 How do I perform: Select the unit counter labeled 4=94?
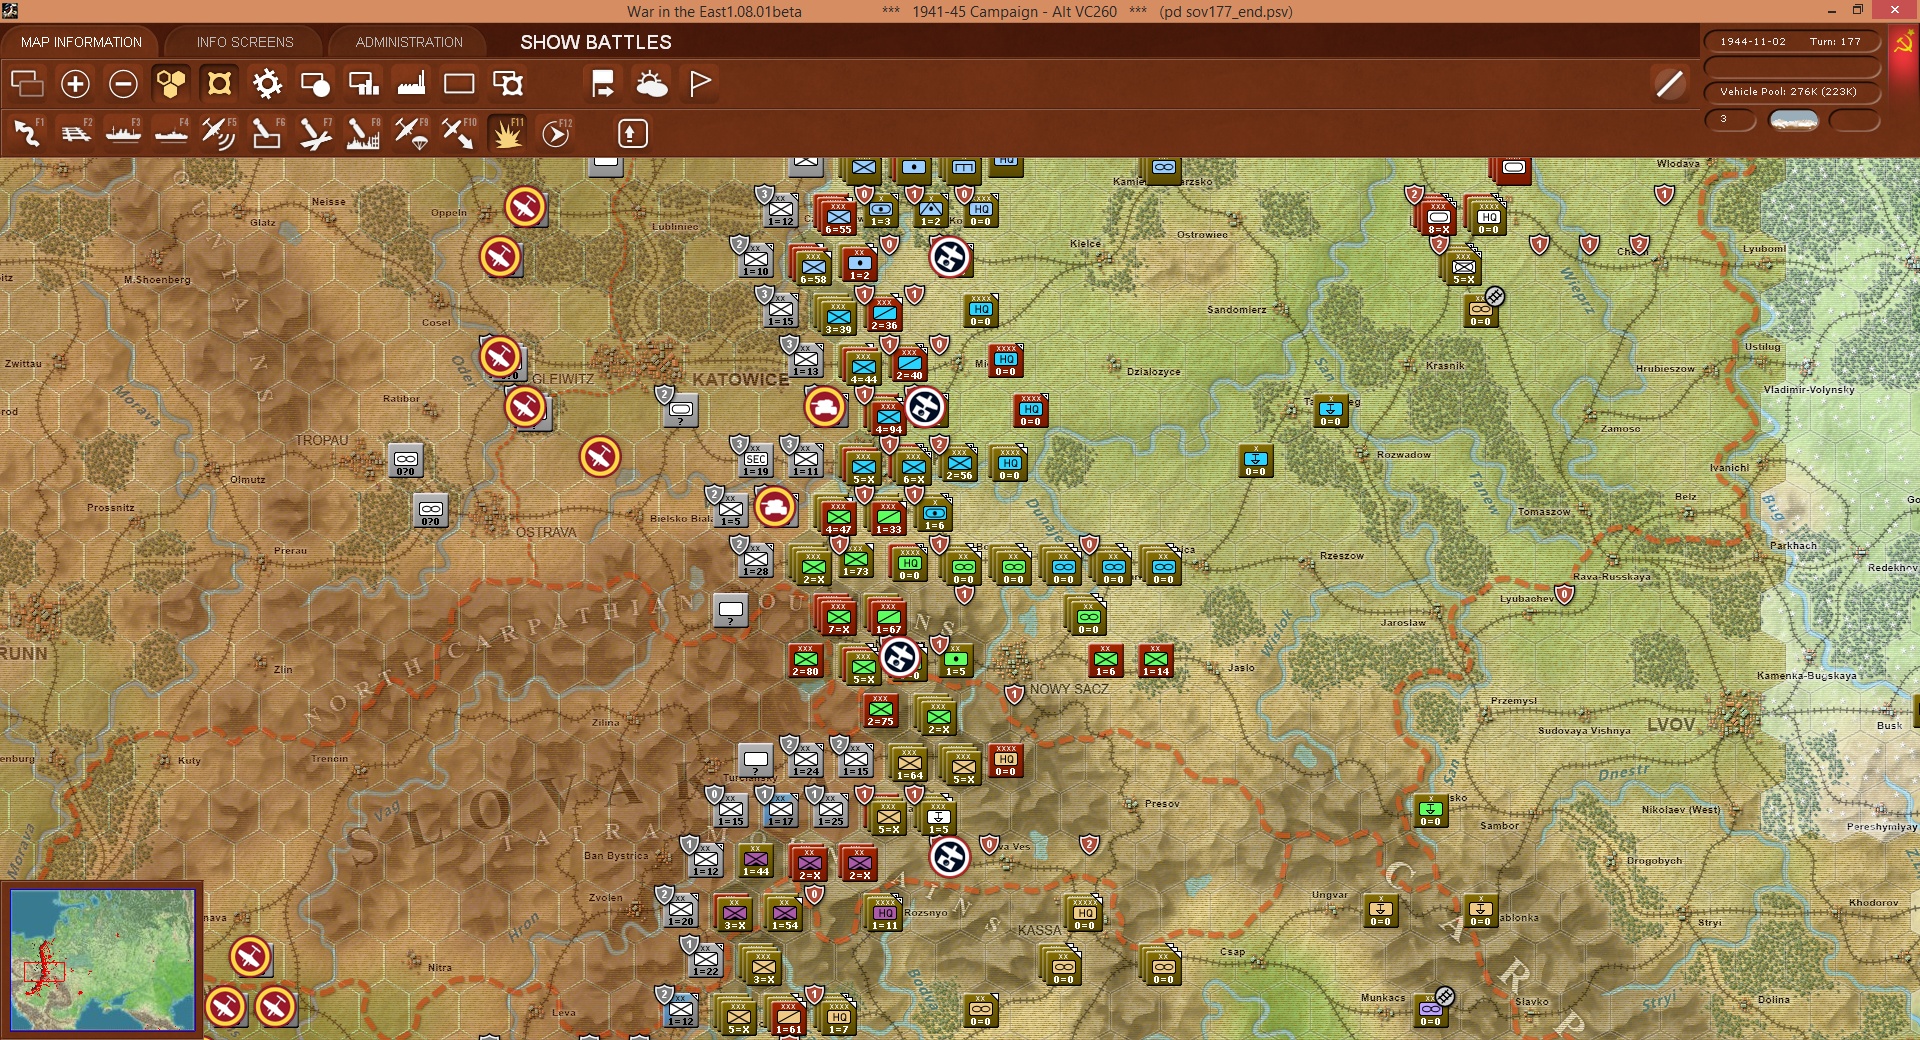point(888,416)
